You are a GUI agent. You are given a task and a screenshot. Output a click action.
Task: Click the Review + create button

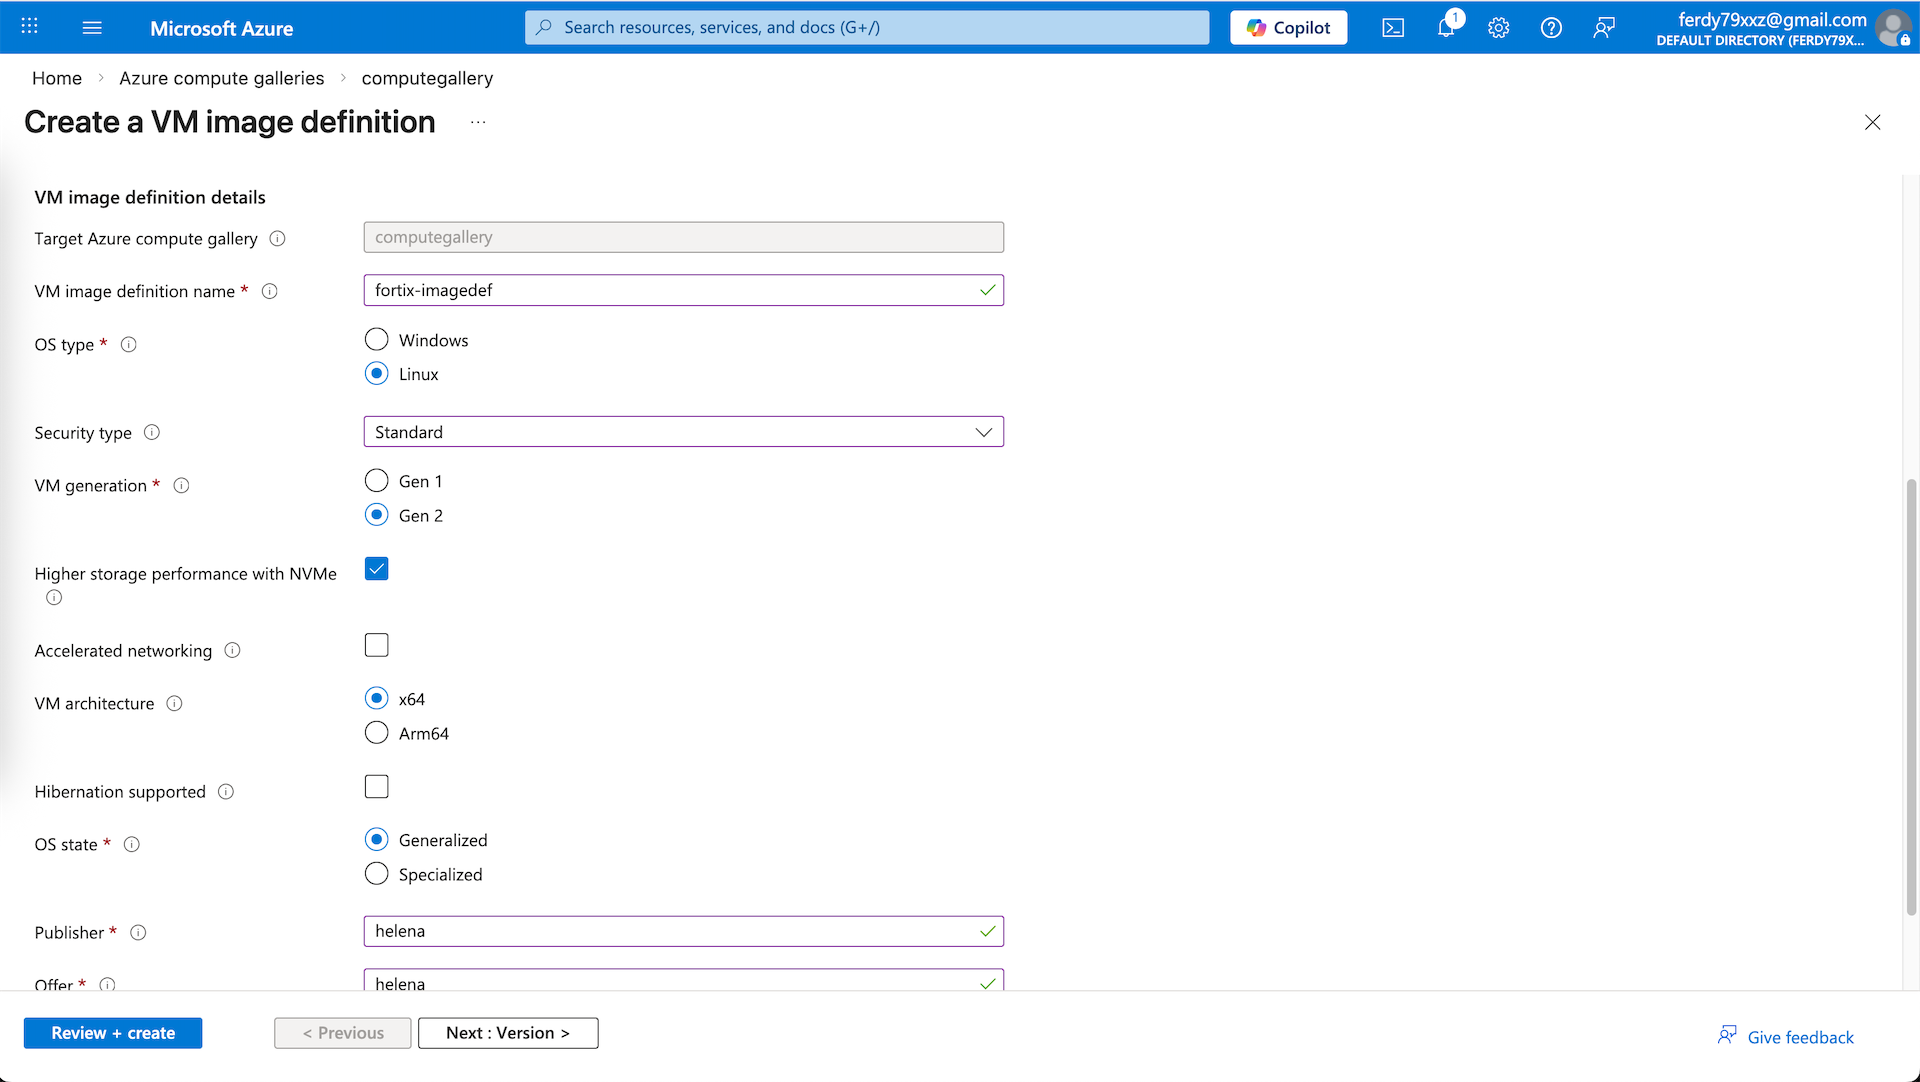pyautogui.click(x=113, y=1033)
